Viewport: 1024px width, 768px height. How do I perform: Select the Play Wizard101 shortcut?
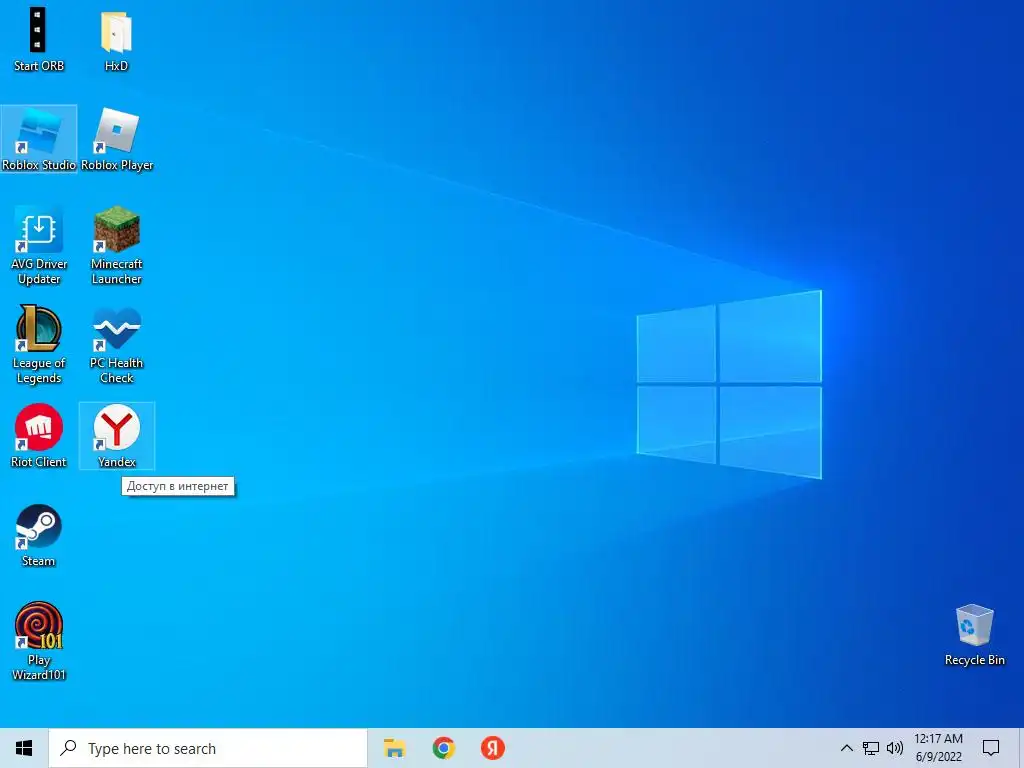pos(39,641)
